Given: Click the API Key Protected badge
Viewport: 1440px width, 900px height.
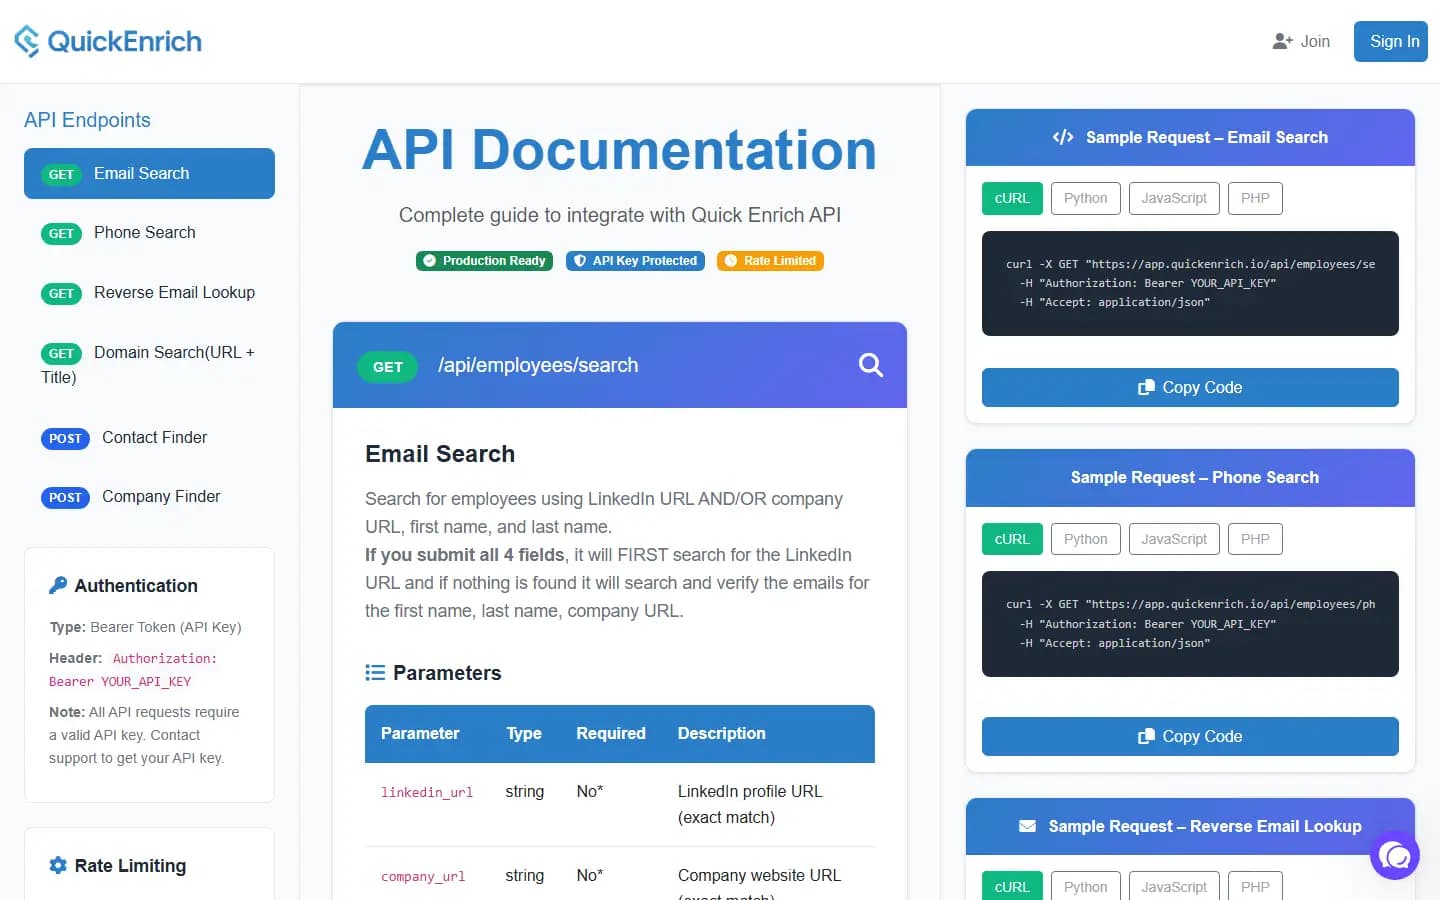Looking at the screenshot, I should point(635,261).
